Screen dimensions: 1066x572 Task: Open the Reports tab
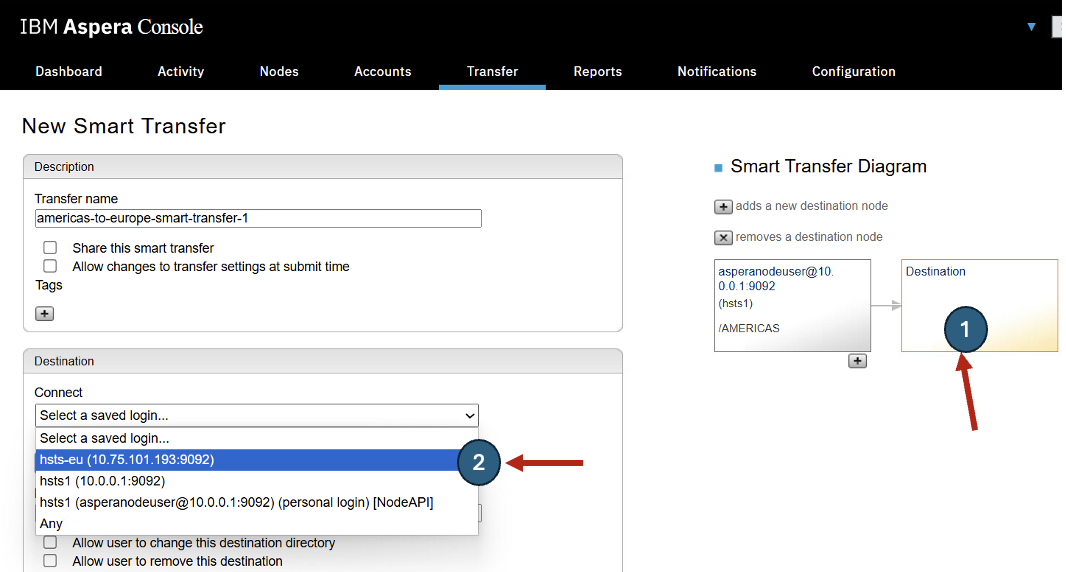click(x=598, y=71)
